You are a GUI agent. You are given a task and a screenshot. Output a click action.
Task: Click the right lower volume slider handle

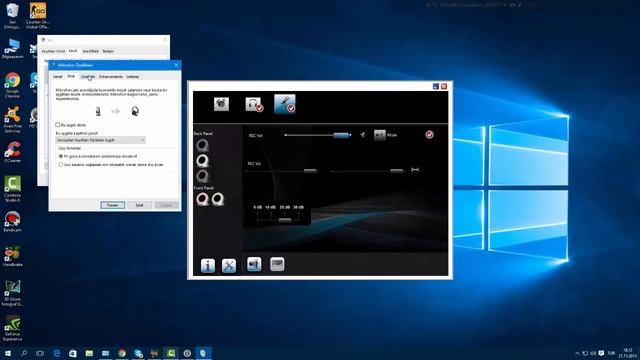[396, 170]
